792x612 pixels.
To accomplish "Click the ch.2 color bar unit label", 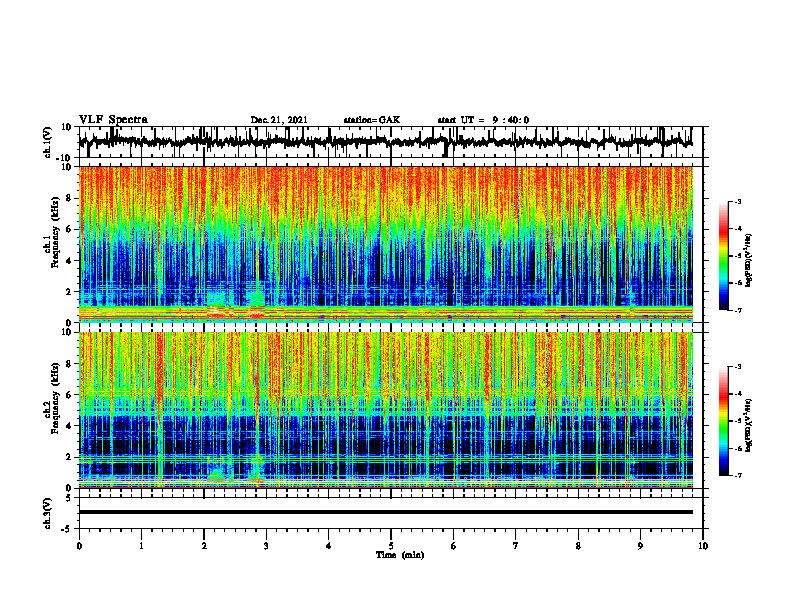I will point(749,425).
